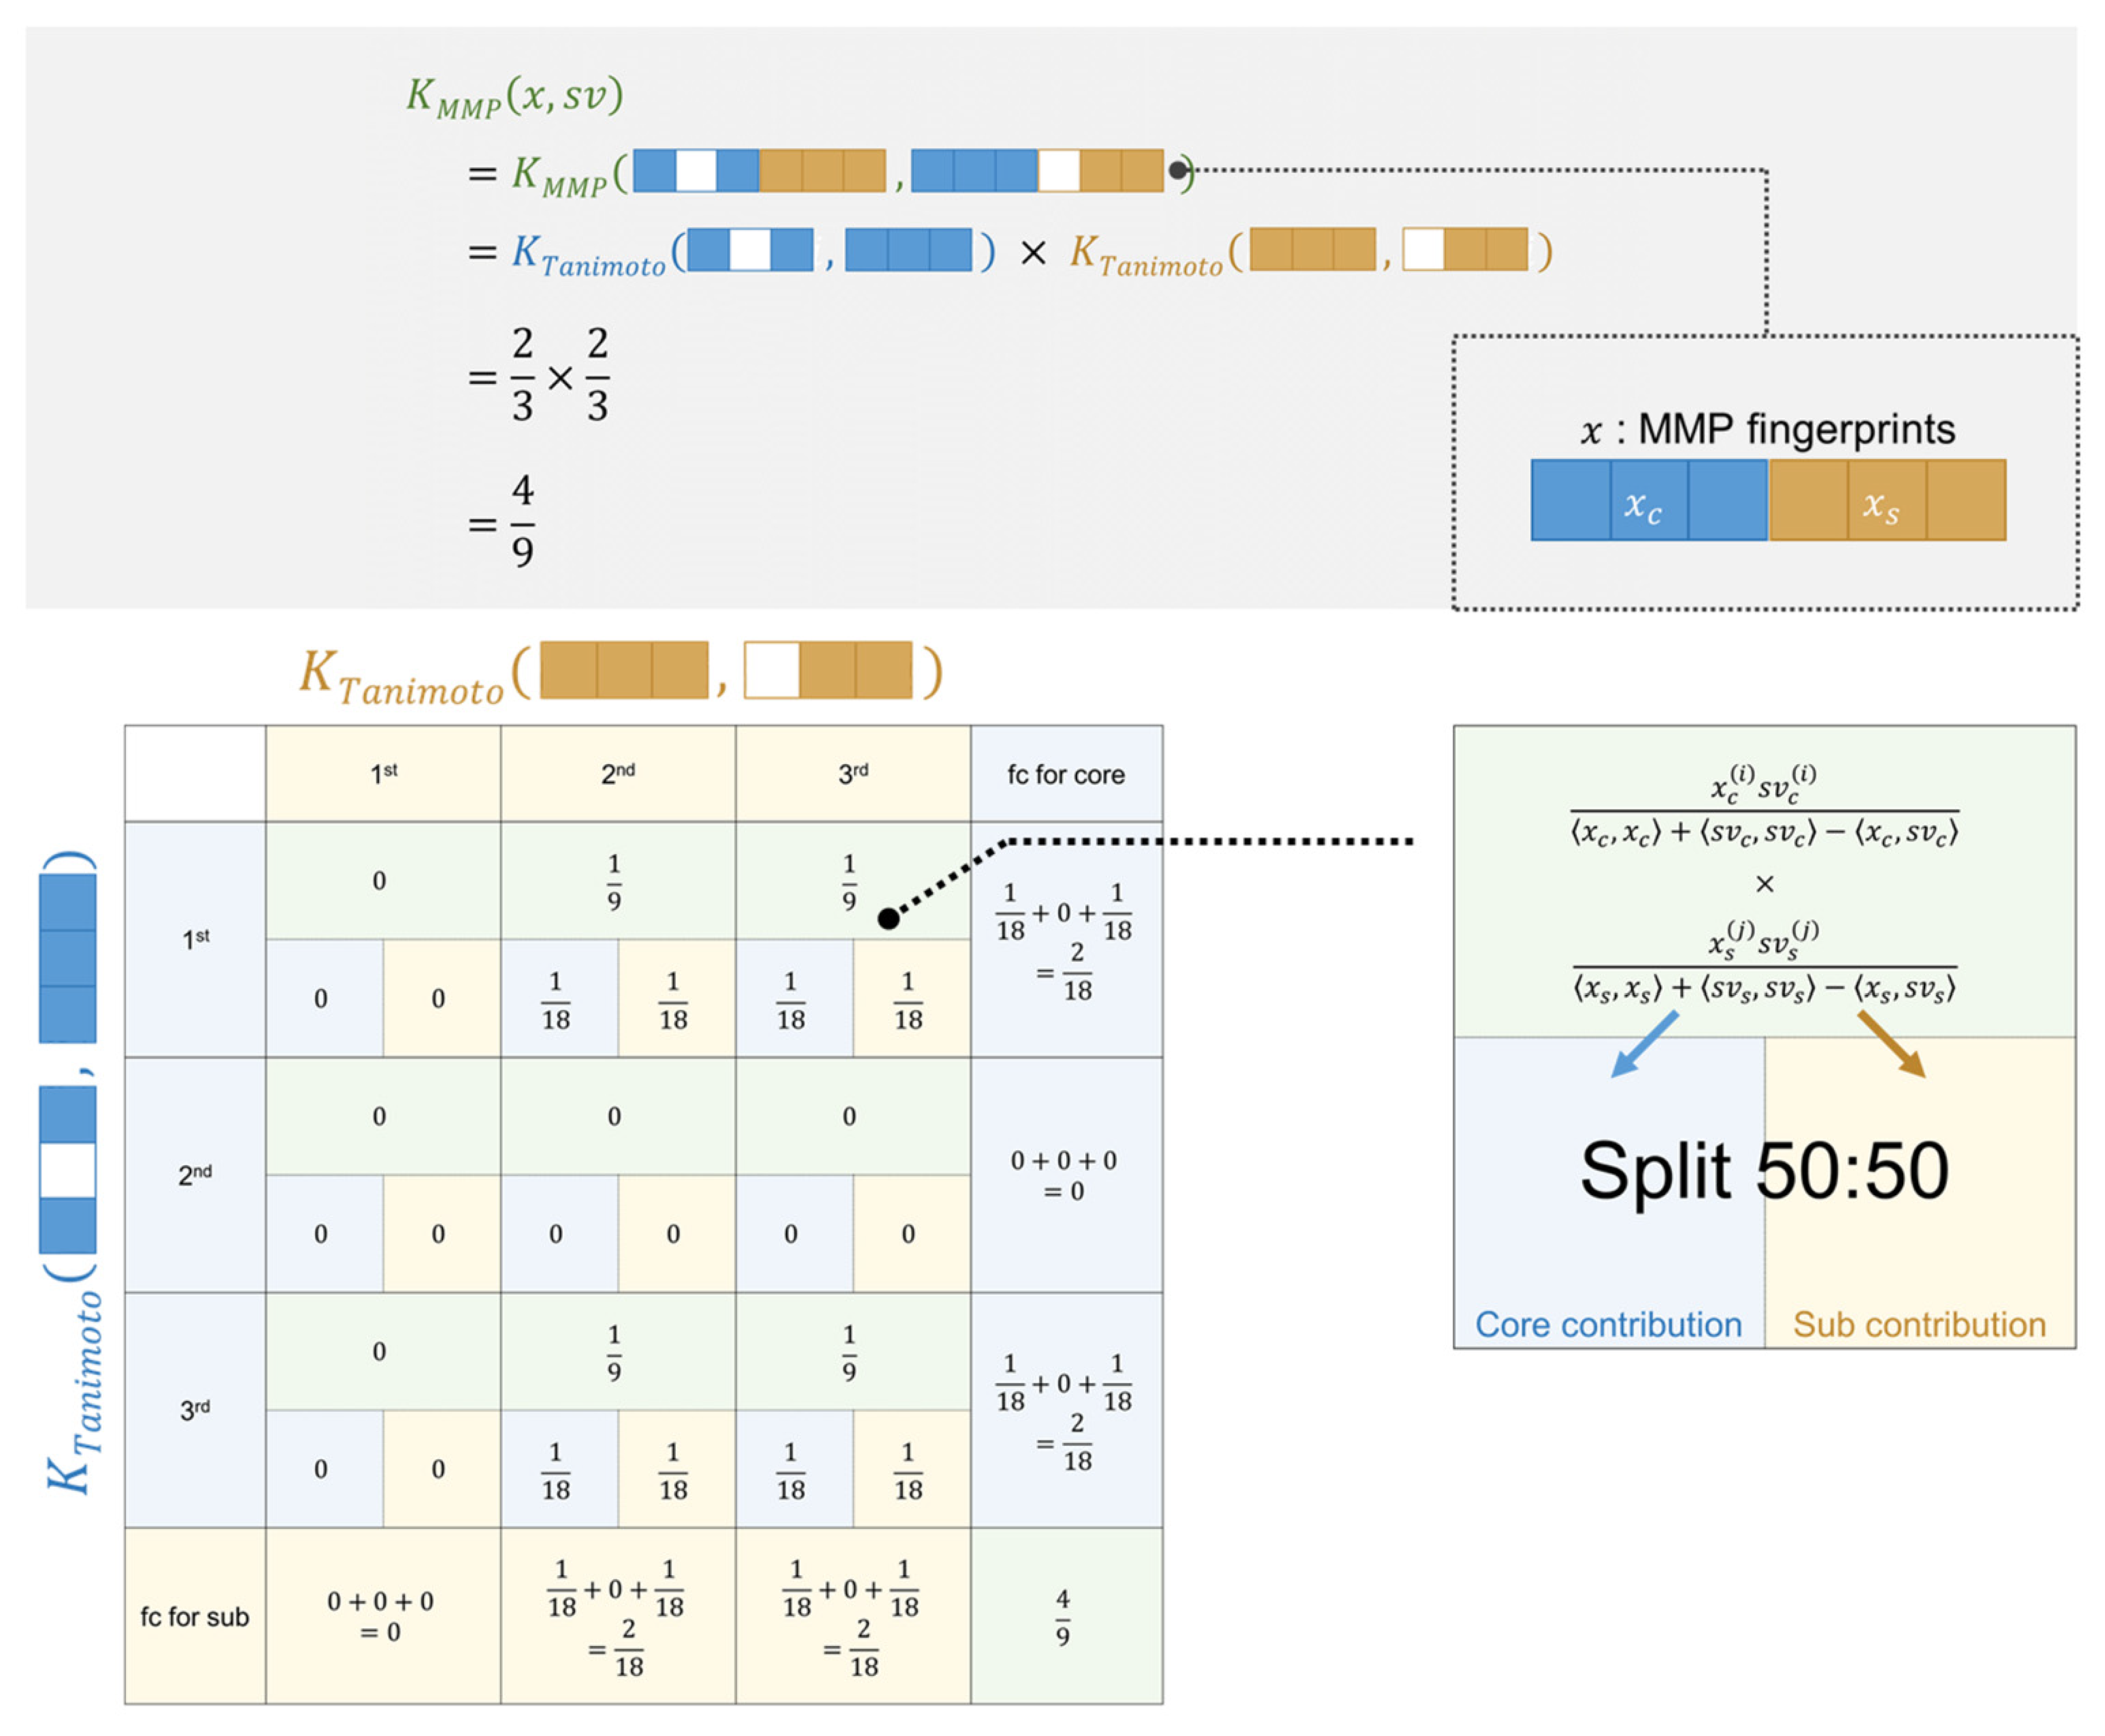Click the dot ending the K_MMP fingerprint bar
This screenshot has width=2105, height=1736.
point(1178,170)
